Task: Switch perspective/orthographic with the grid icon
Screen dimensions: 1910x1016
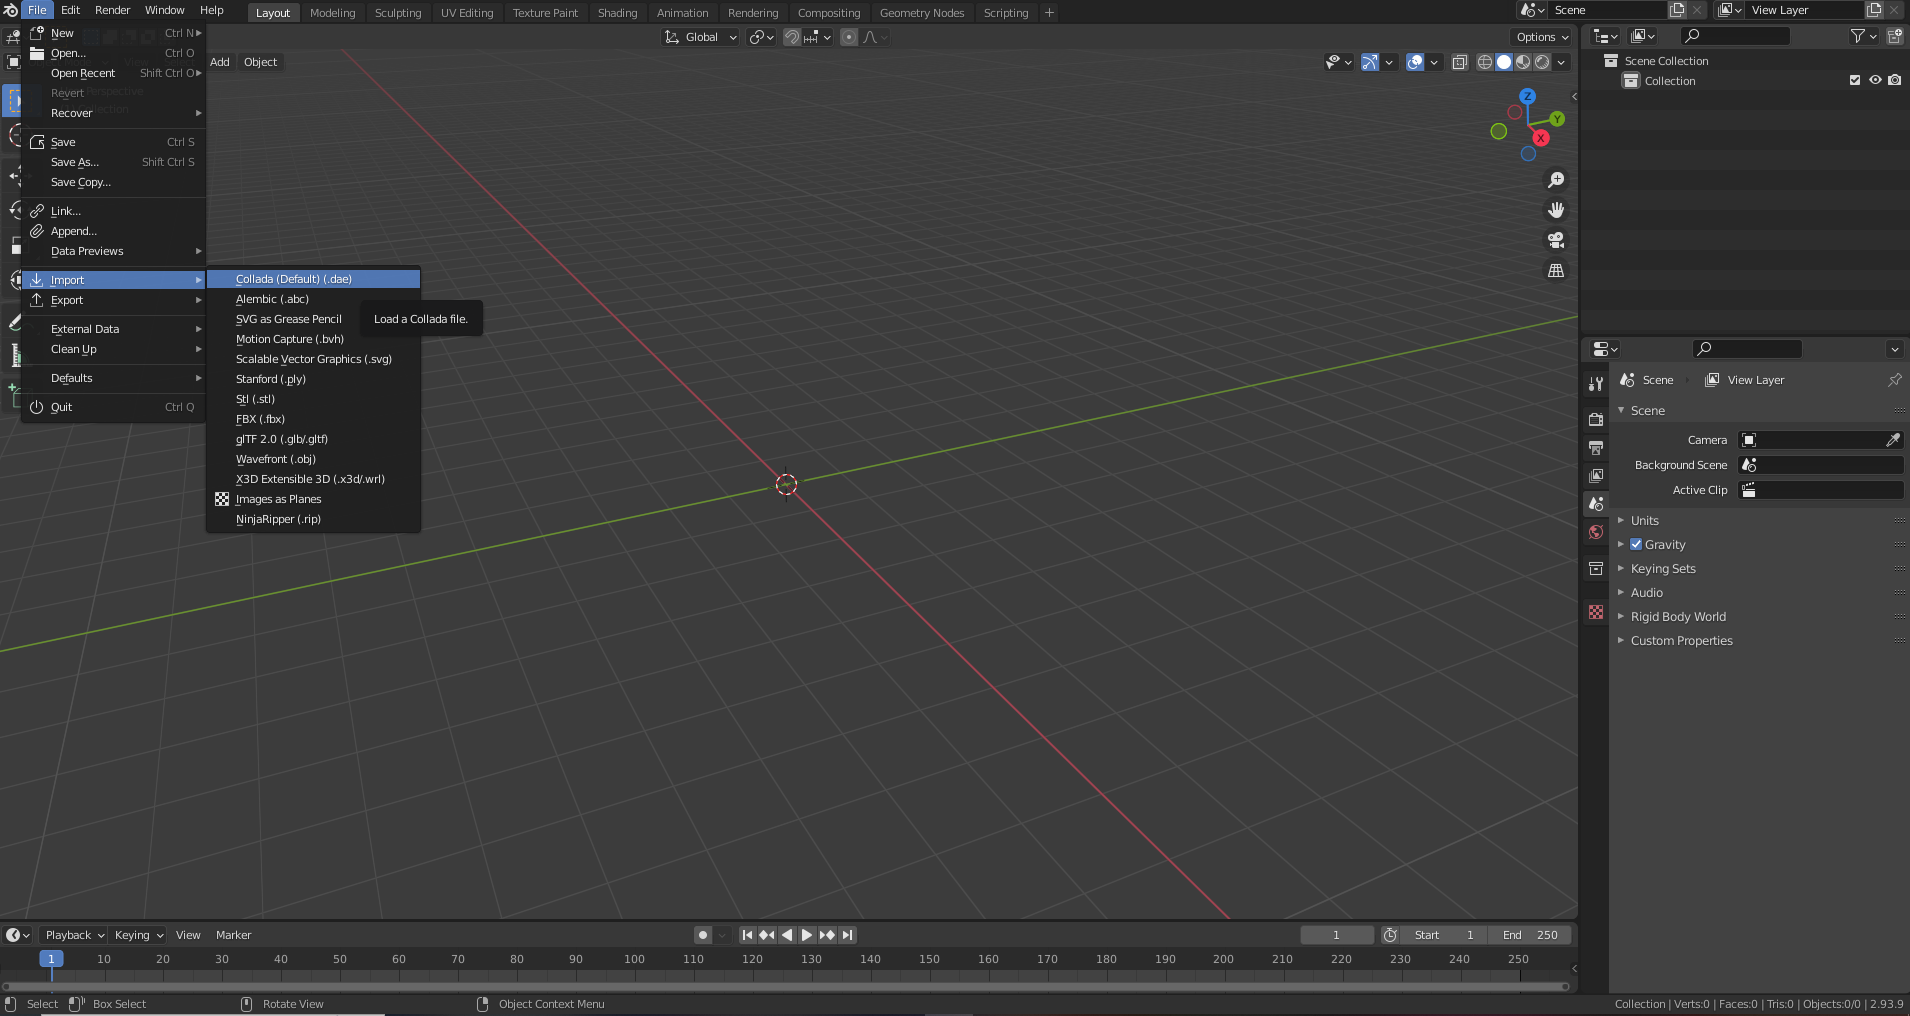Action: tap(1556, 271)
